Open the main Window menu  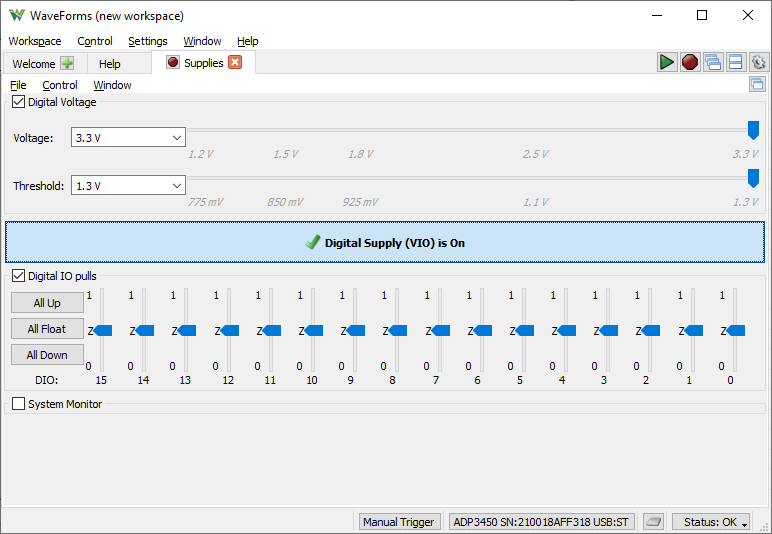[x=202, y=41]
